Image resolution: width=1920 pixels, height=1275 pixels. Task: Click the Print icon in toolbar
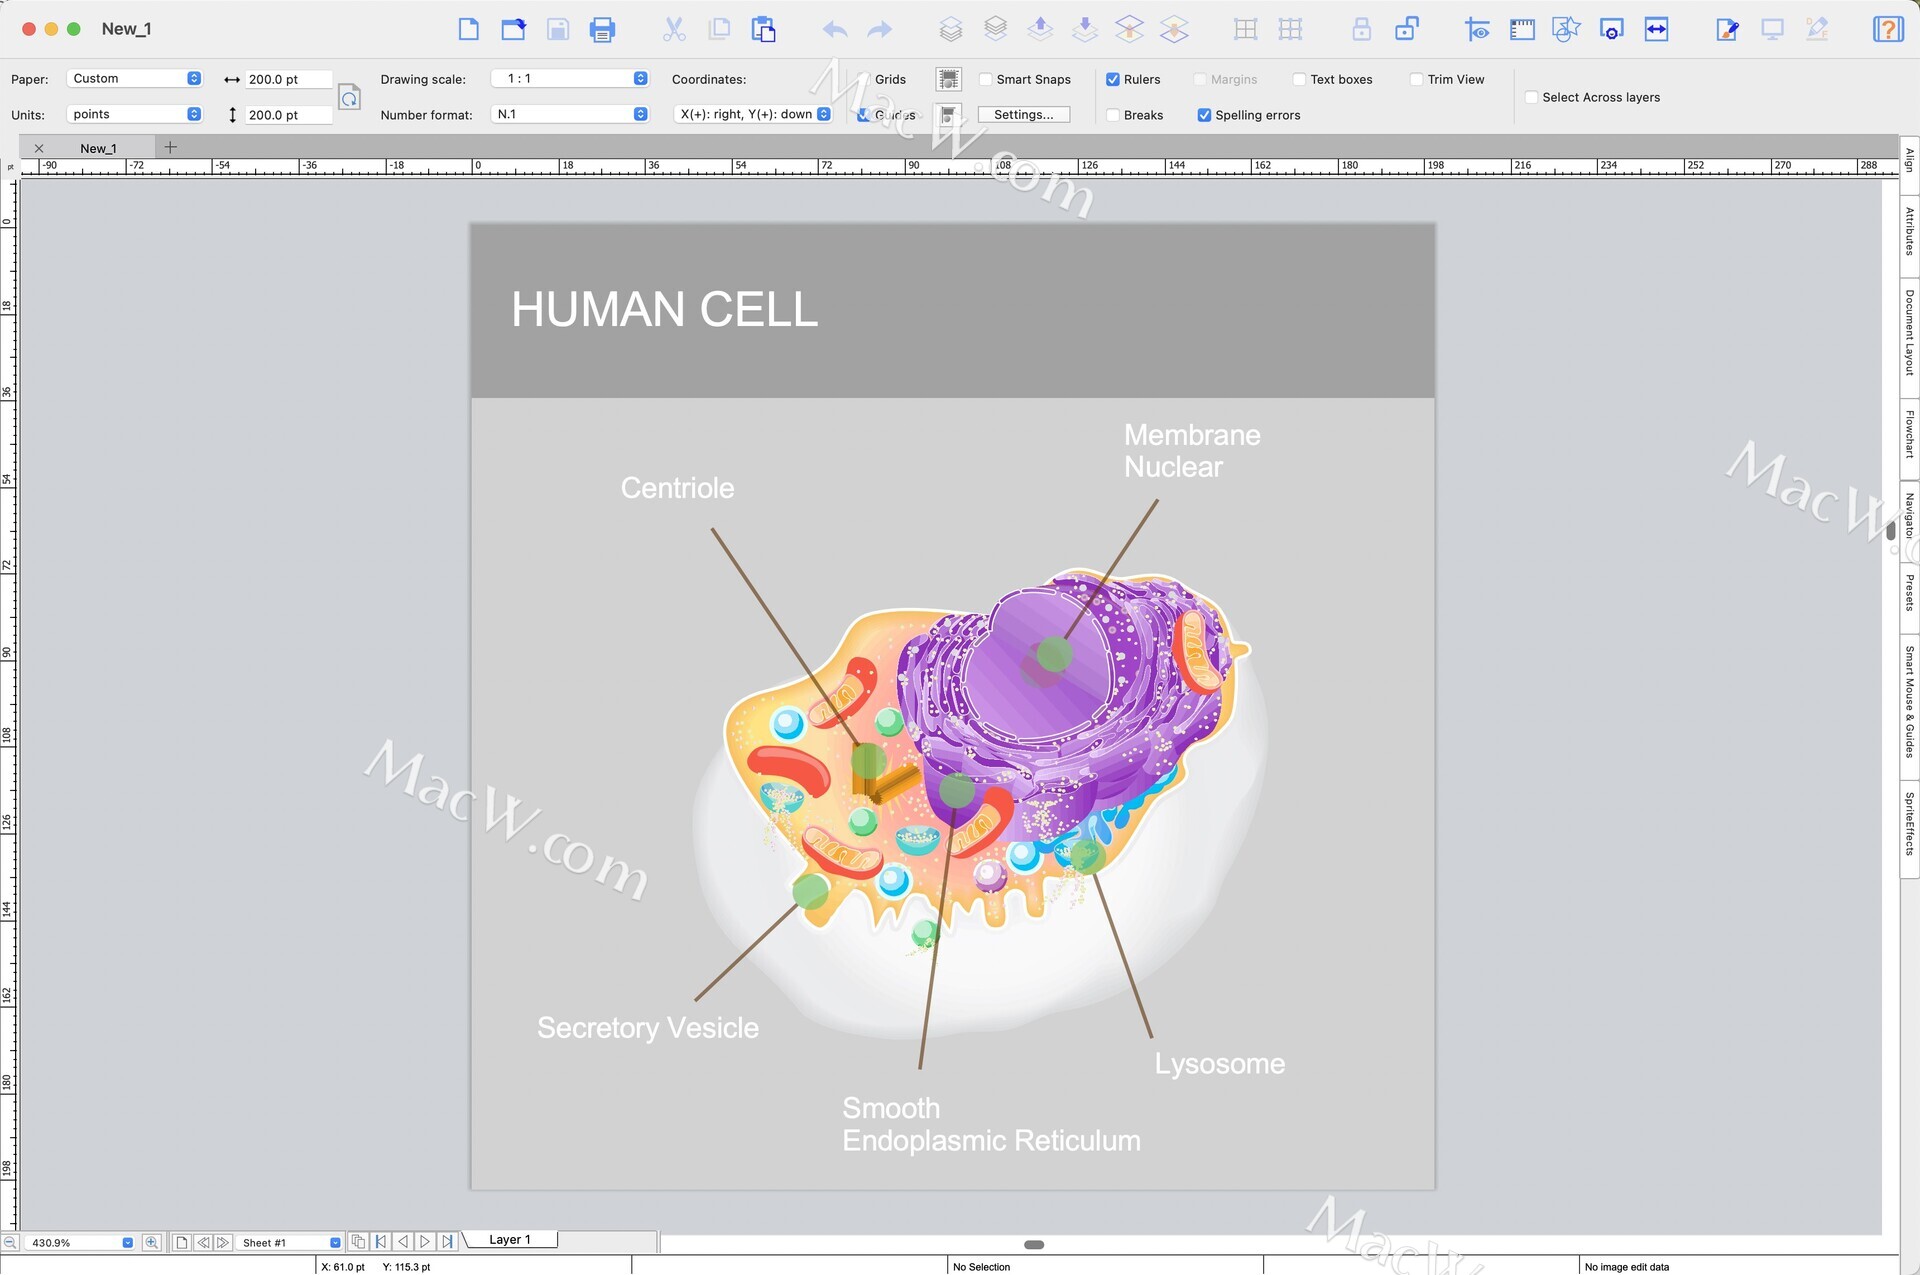click(x=602, y=29)
